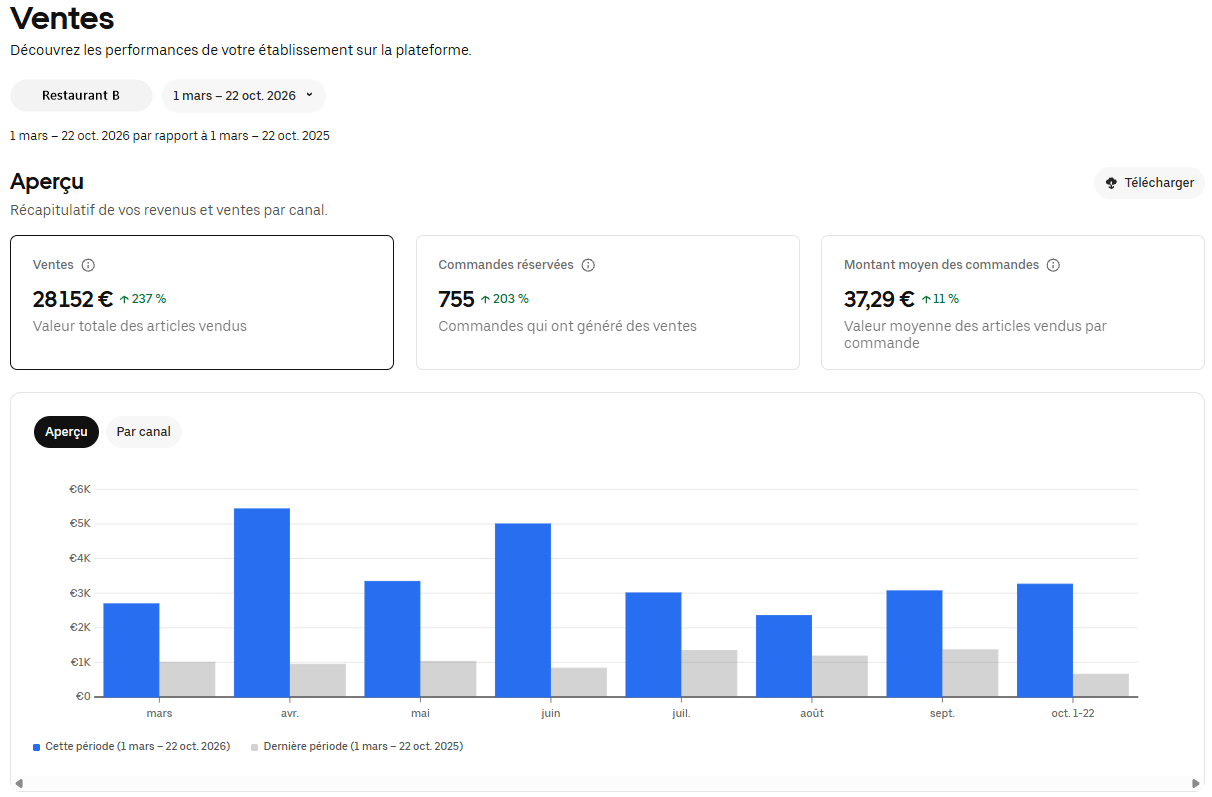Click the blue août bar in chart

pos(784,656)
